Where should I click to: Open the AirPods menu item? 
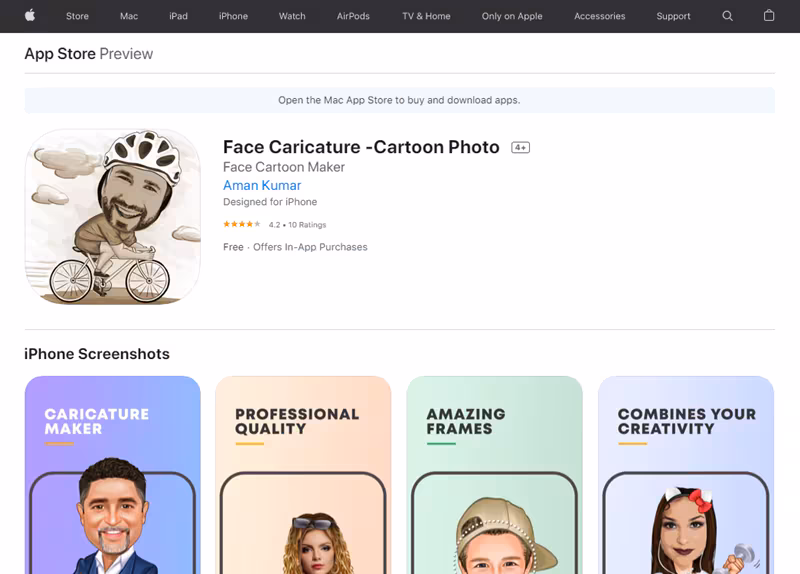tap(353, 16)
